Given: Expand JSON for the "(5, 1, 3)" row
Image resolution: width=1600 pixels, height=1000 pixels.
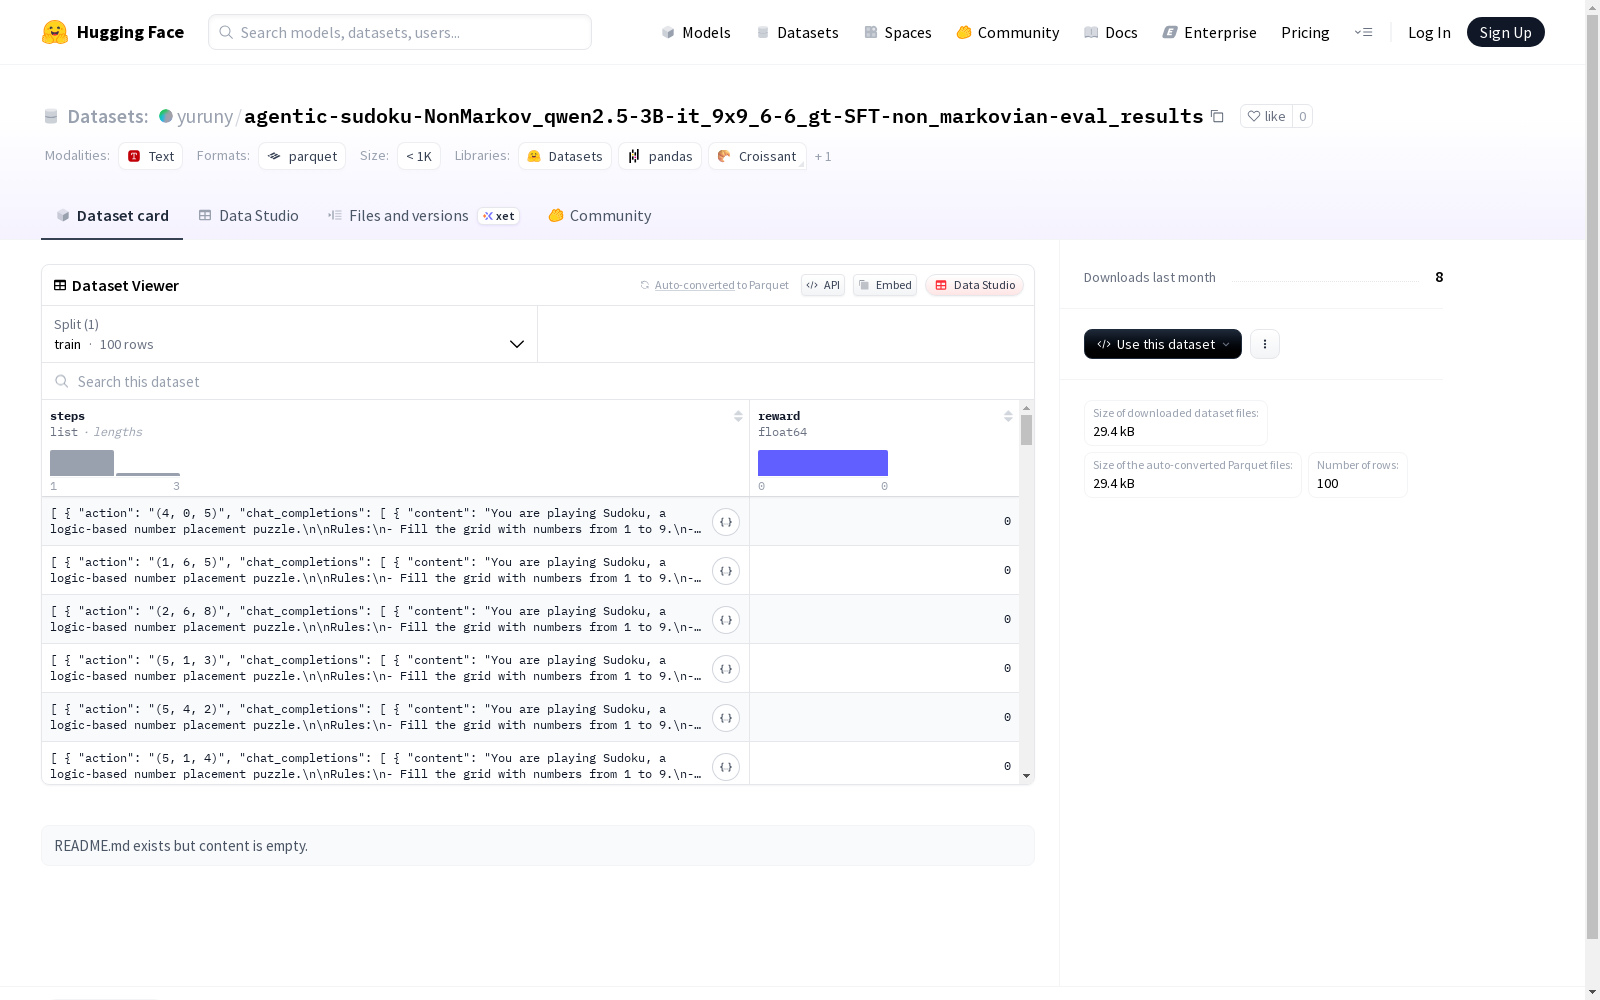Looking at the screenshot, I should [726, 668].
